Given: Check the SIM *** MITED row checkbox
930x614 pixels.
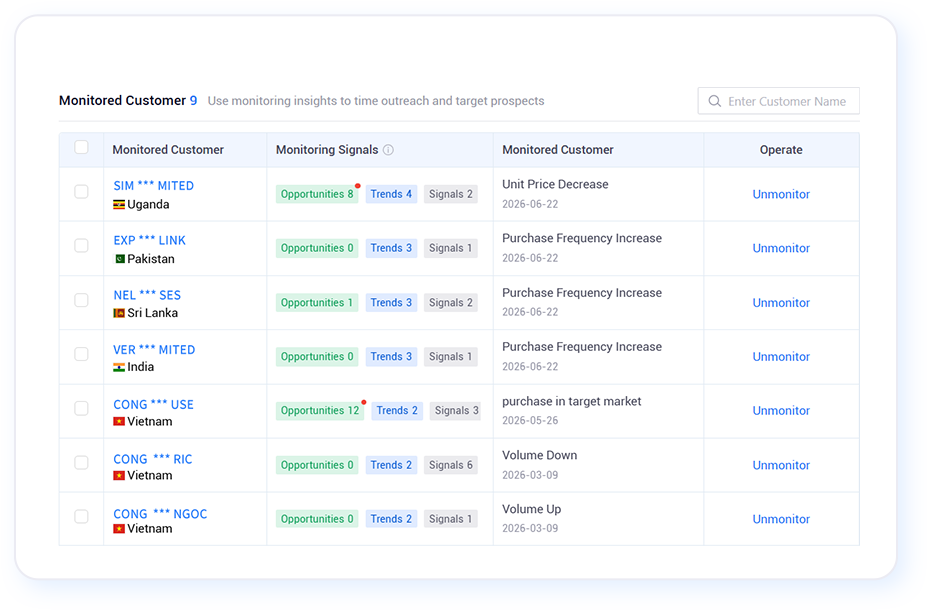Looking at the screenshot, I should click(x=81, y=192).
